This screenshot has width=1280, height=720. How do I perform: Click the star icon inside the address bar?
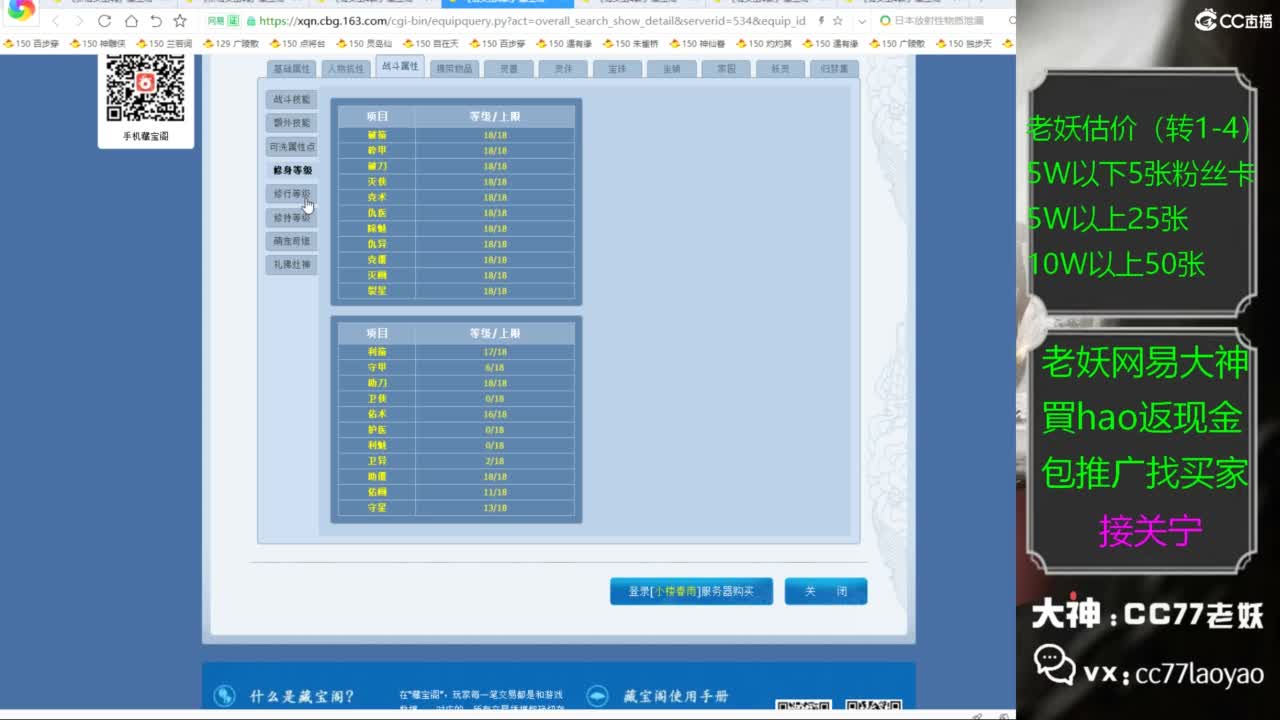coord(840,21)
